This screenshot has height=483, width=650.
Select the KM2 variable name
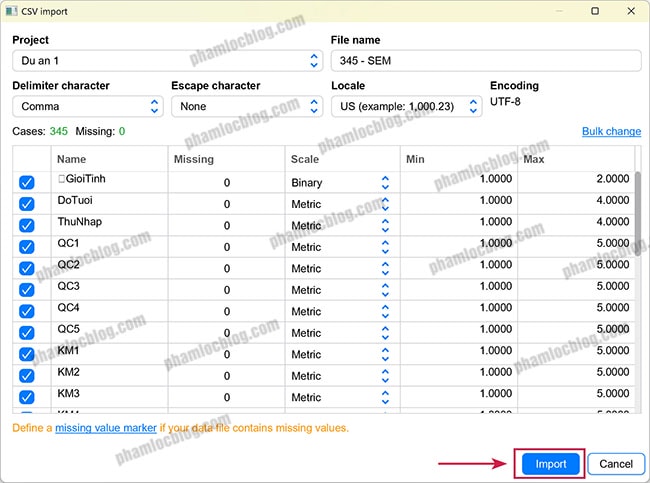click(x=68, y=372)
